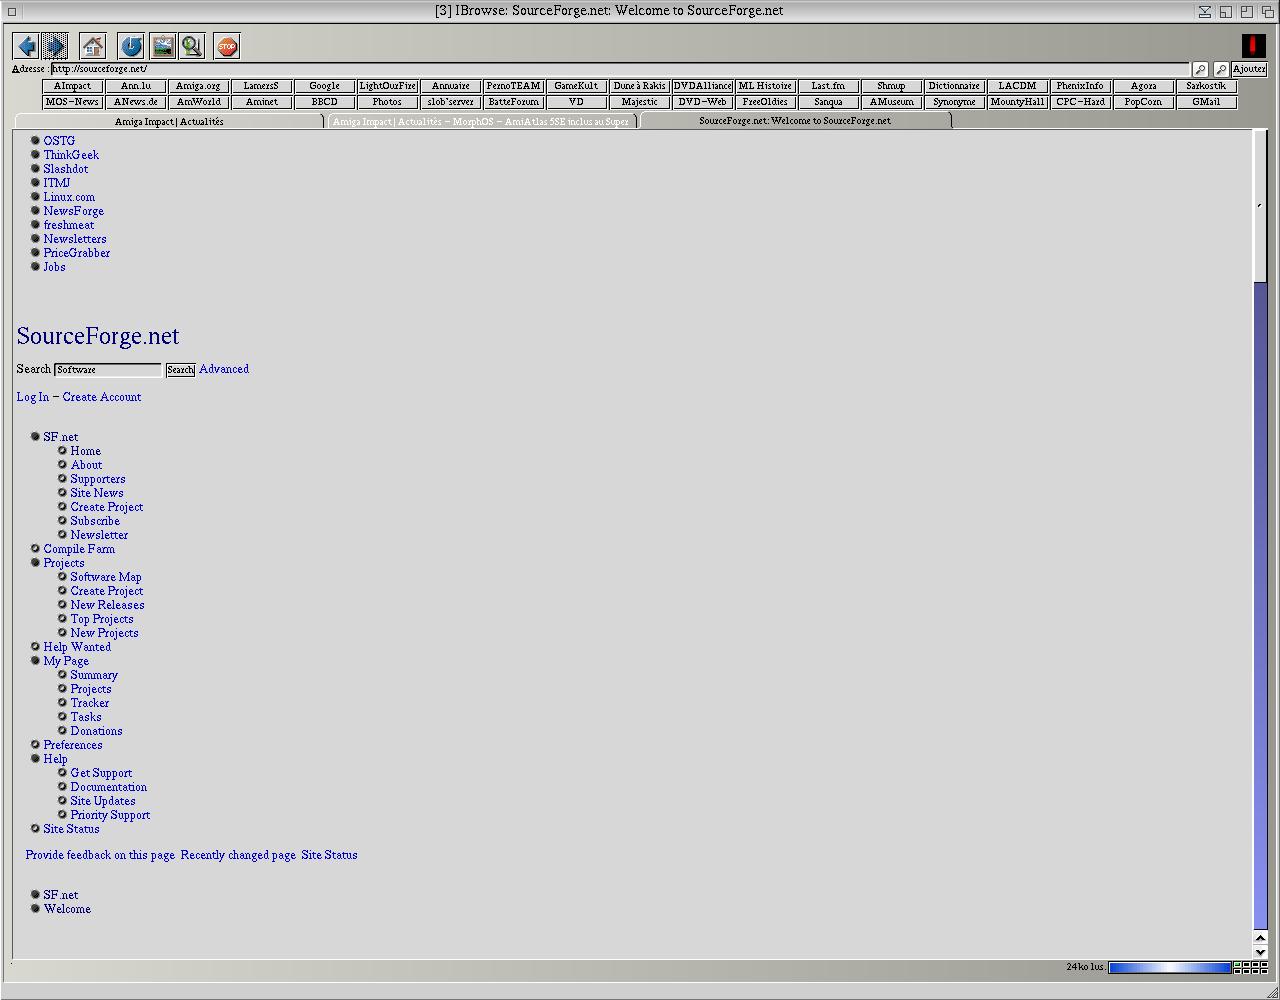Viewport: 1280px width, 1000px height.
Task: Open the Slashdot link
Action: tap(66, 169)
